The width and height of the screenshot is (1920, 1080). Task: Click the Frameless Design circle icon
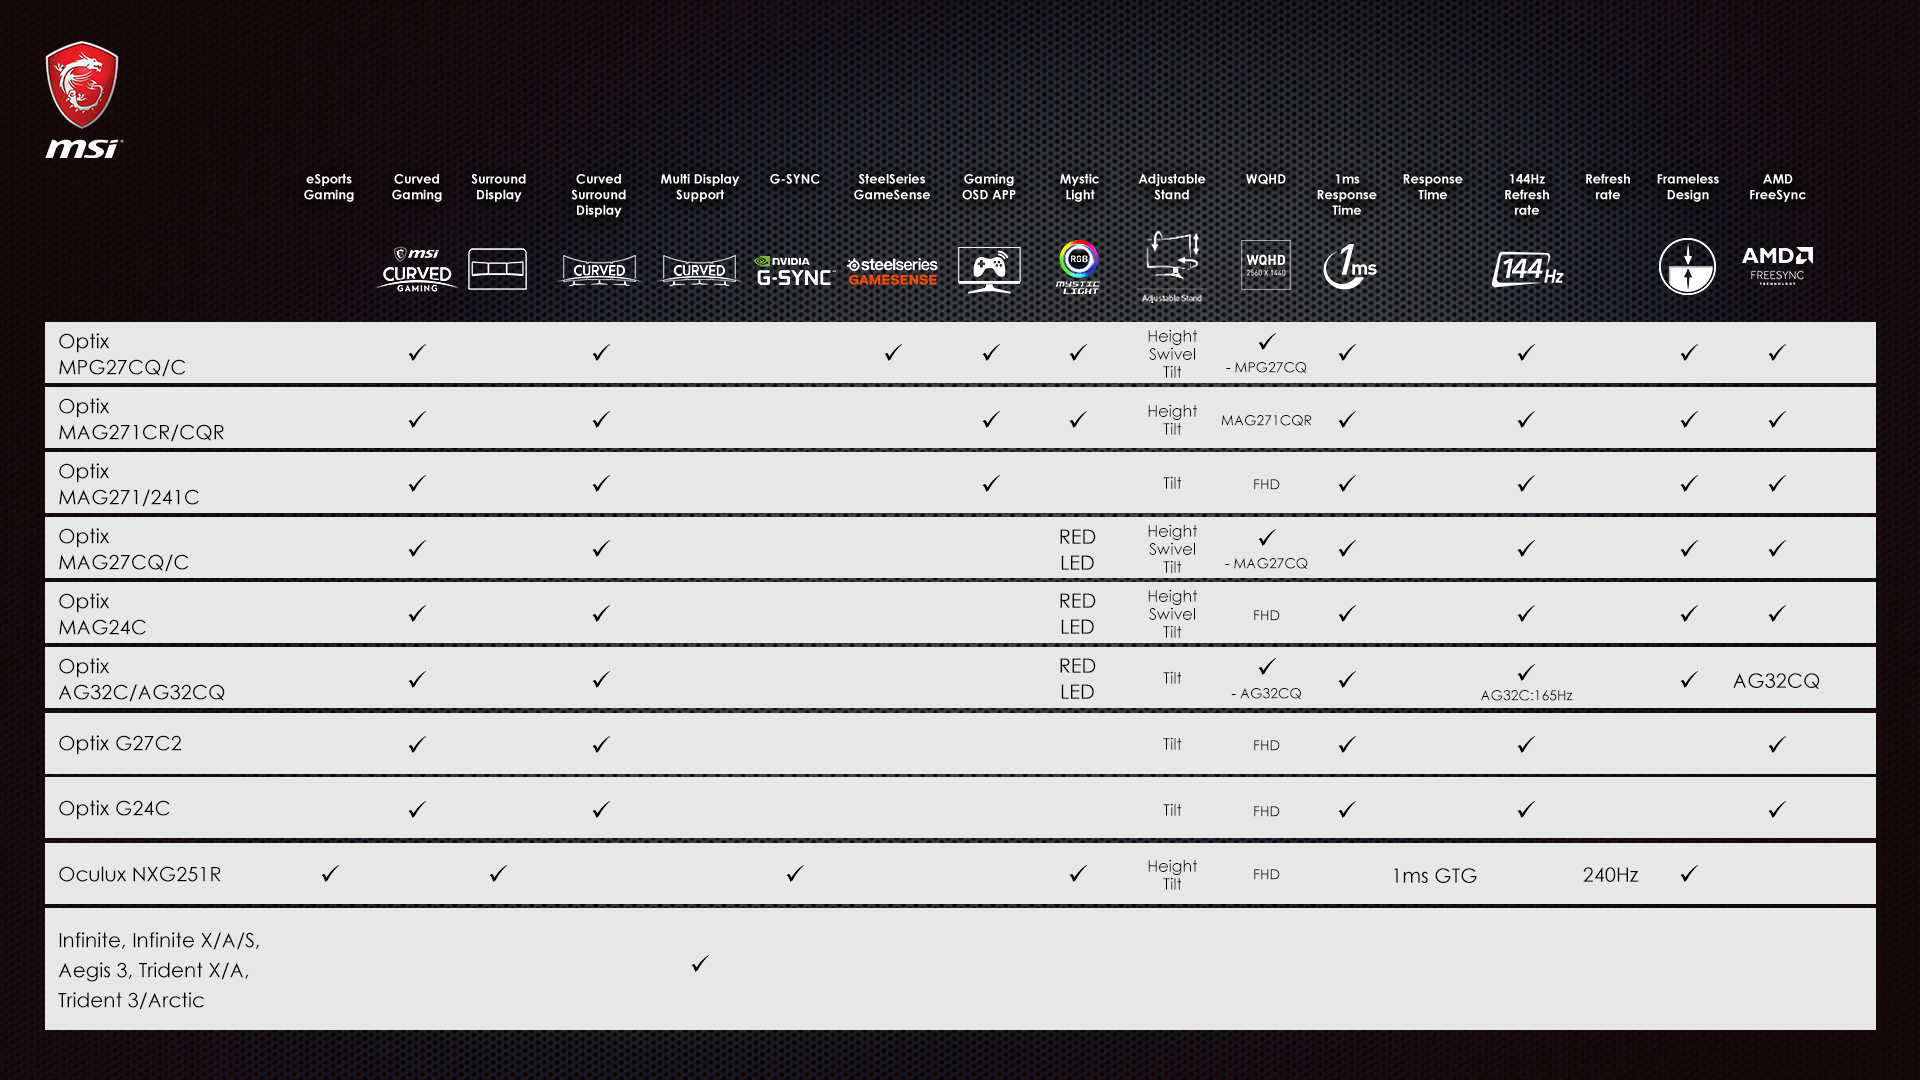(x=1688, y=266)
